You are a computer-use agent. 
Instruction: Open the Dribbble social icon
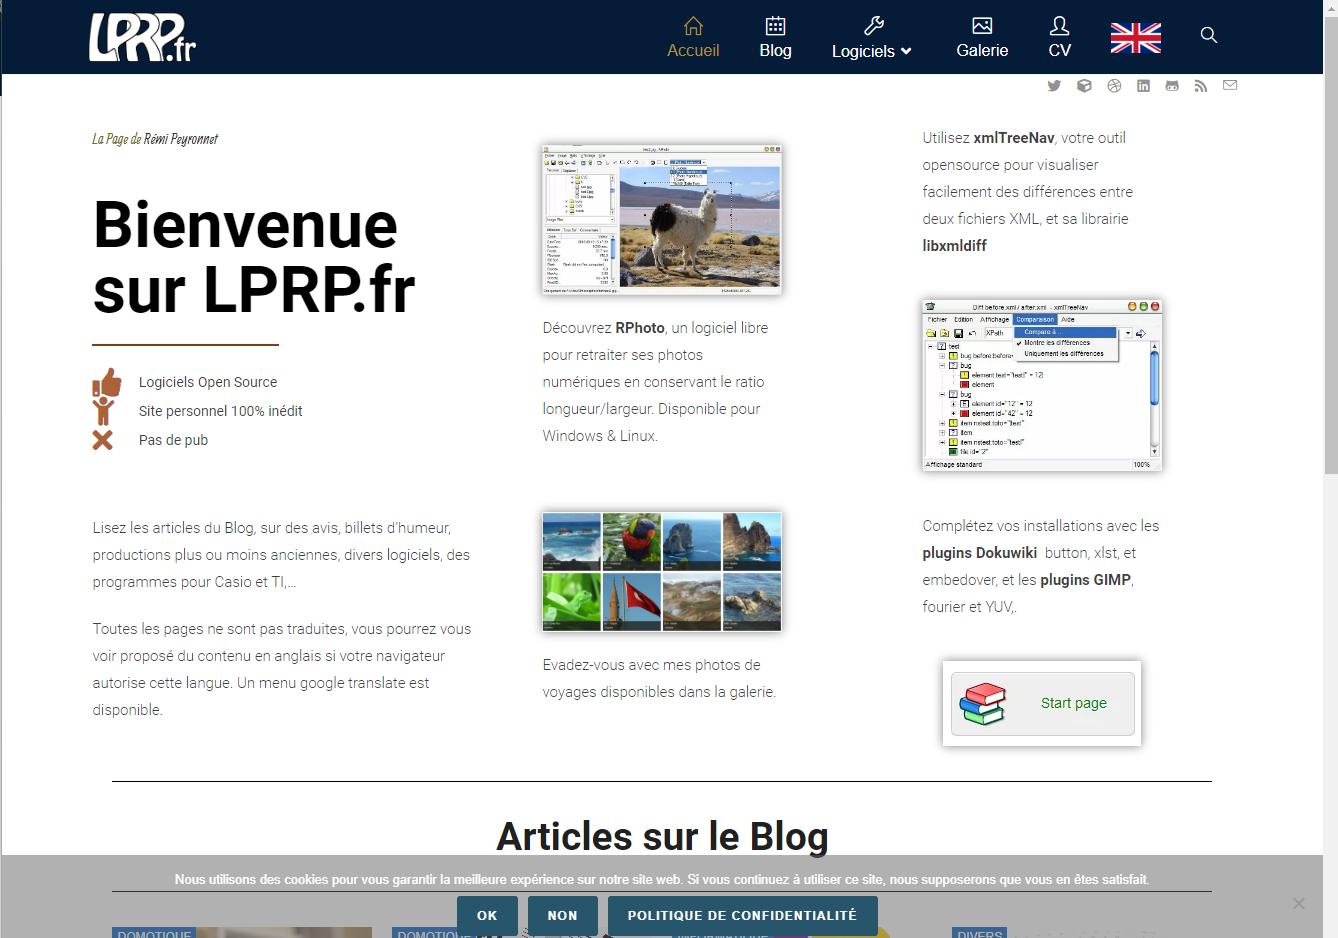(1114, 86)
